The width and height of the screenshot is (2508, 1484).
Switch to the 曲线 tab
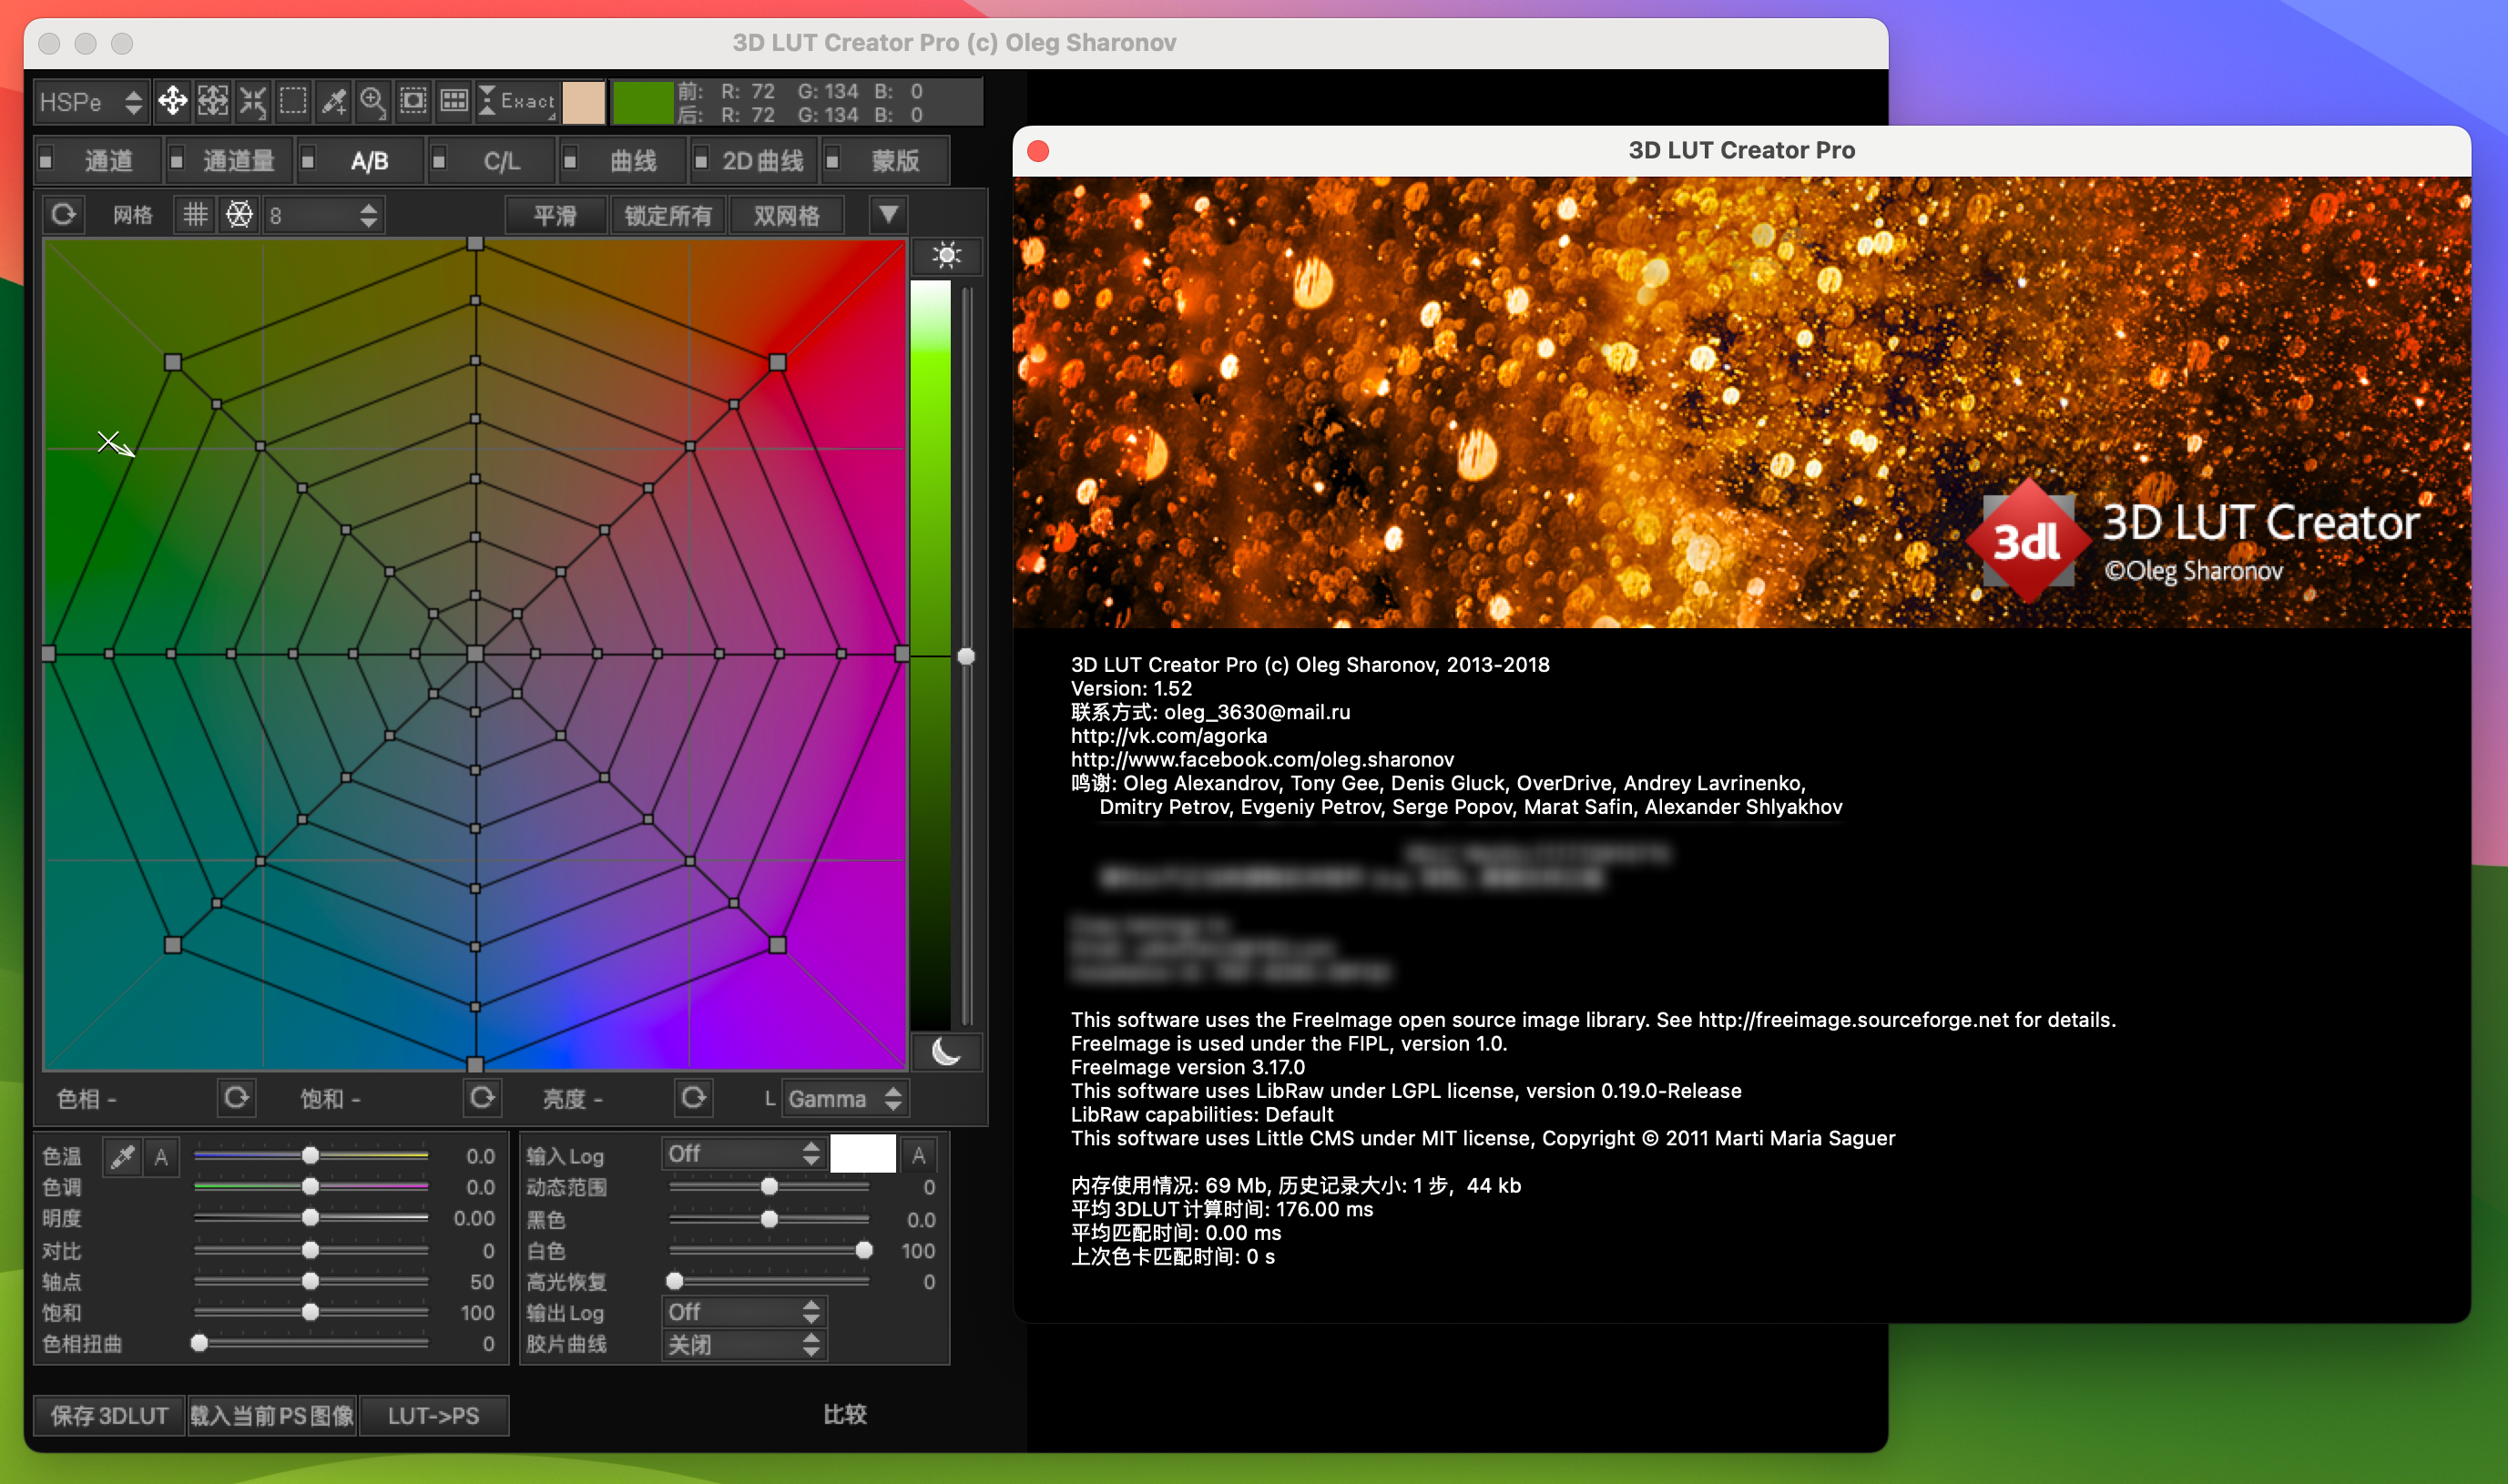coord(622,160)
